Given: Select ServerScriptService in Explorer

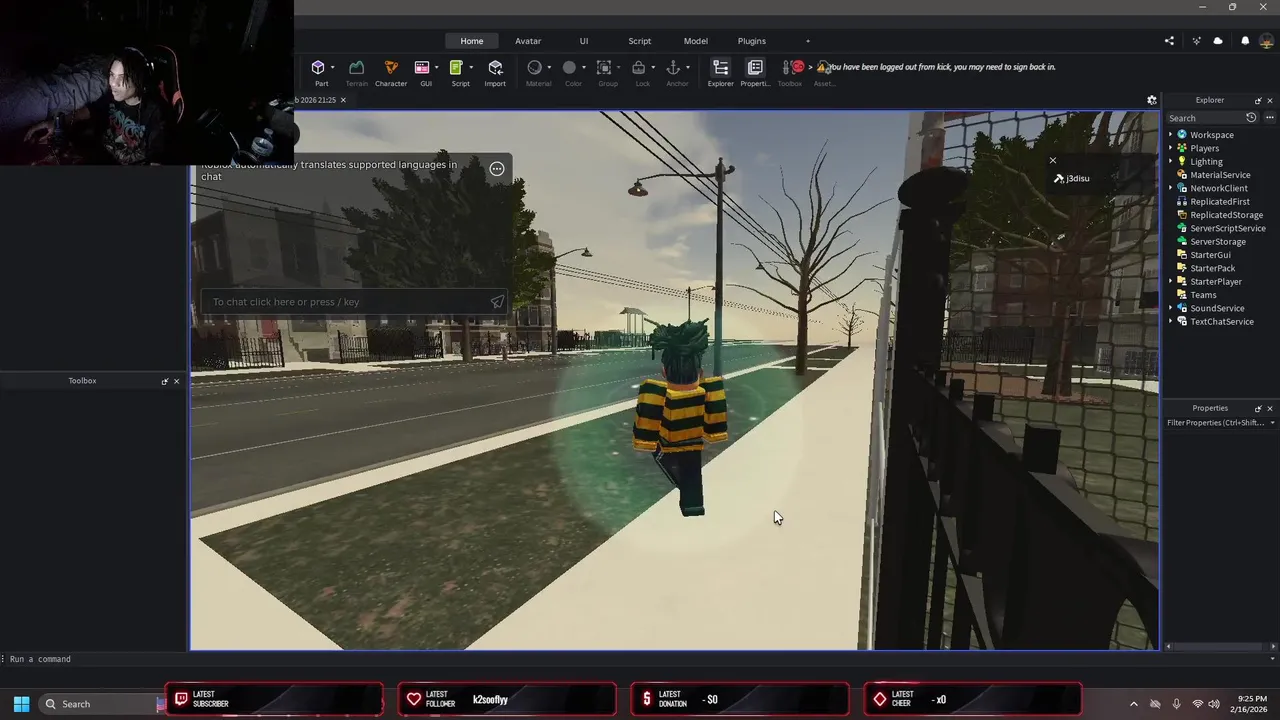Looking at the screenshot, I should coord(1227,228).
